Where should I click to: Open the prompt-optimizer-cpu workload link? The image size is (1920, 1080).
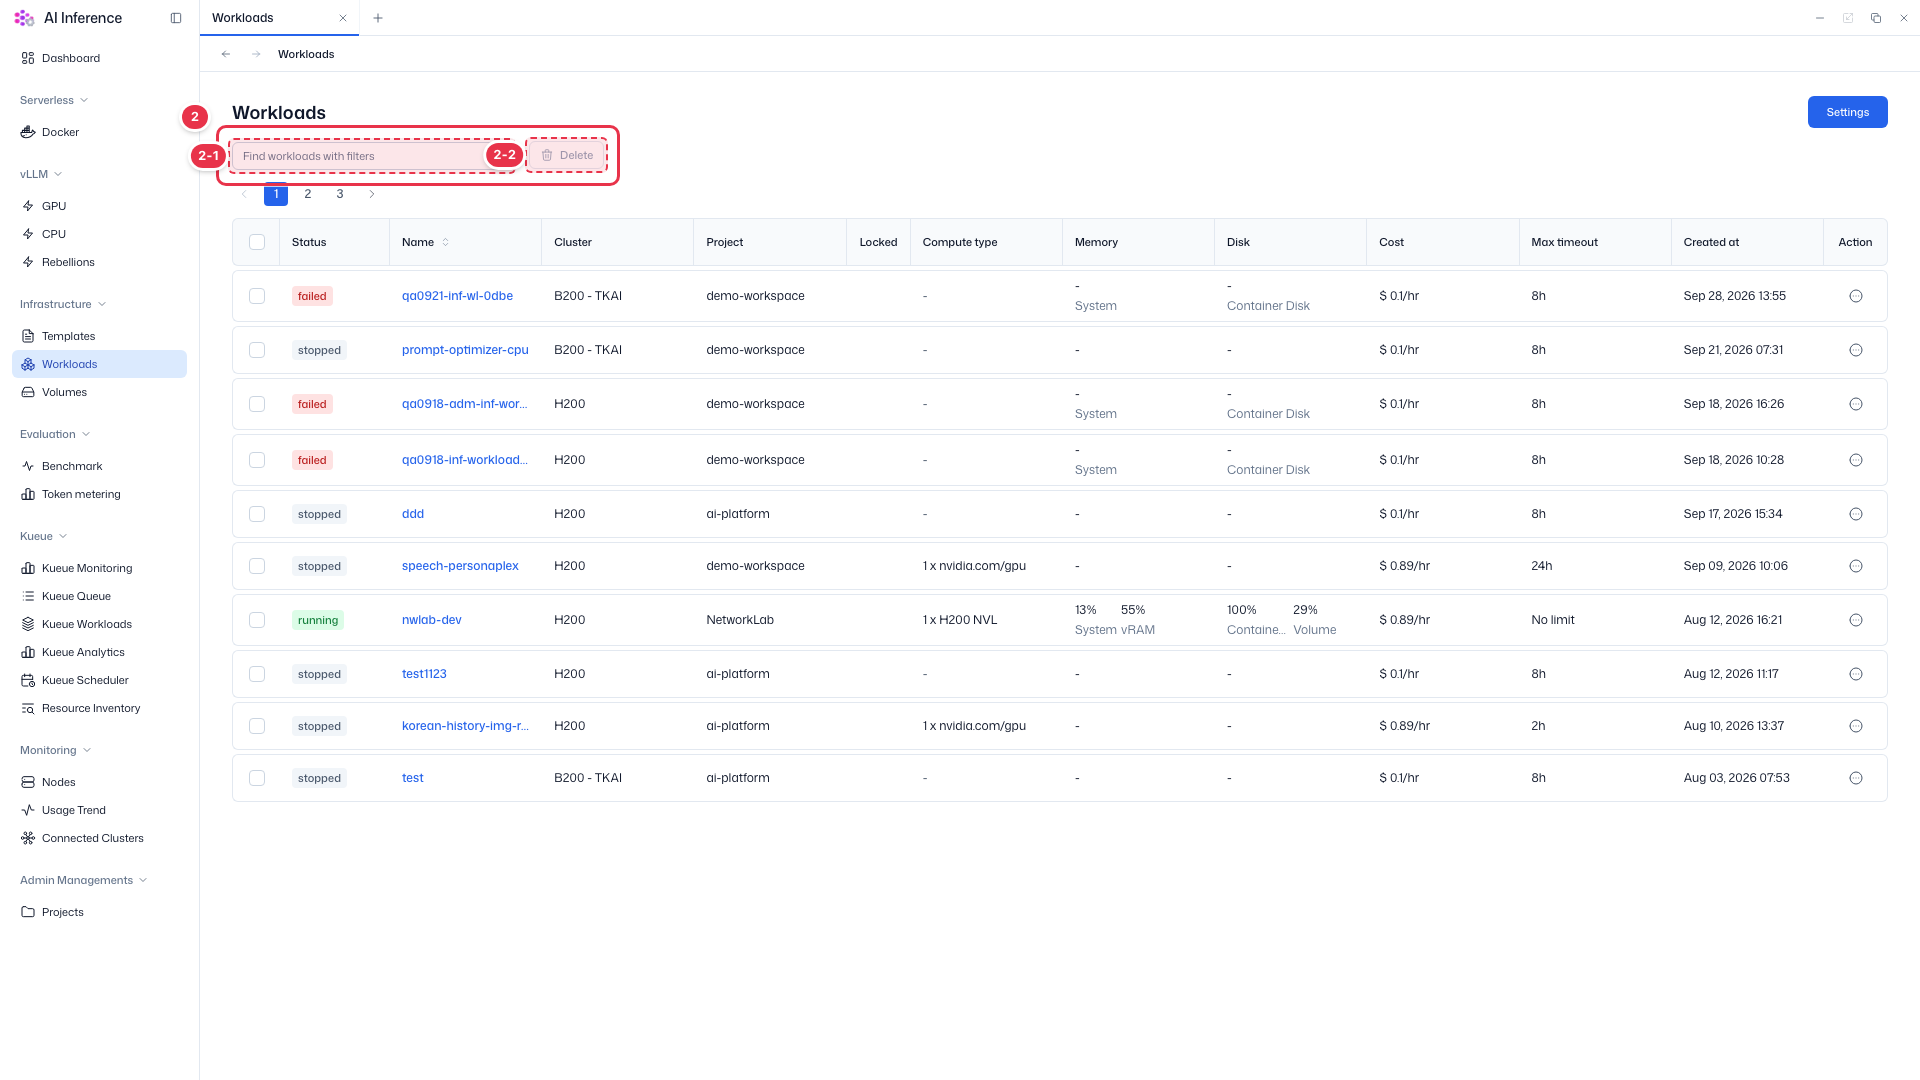(x=465, y=350)
